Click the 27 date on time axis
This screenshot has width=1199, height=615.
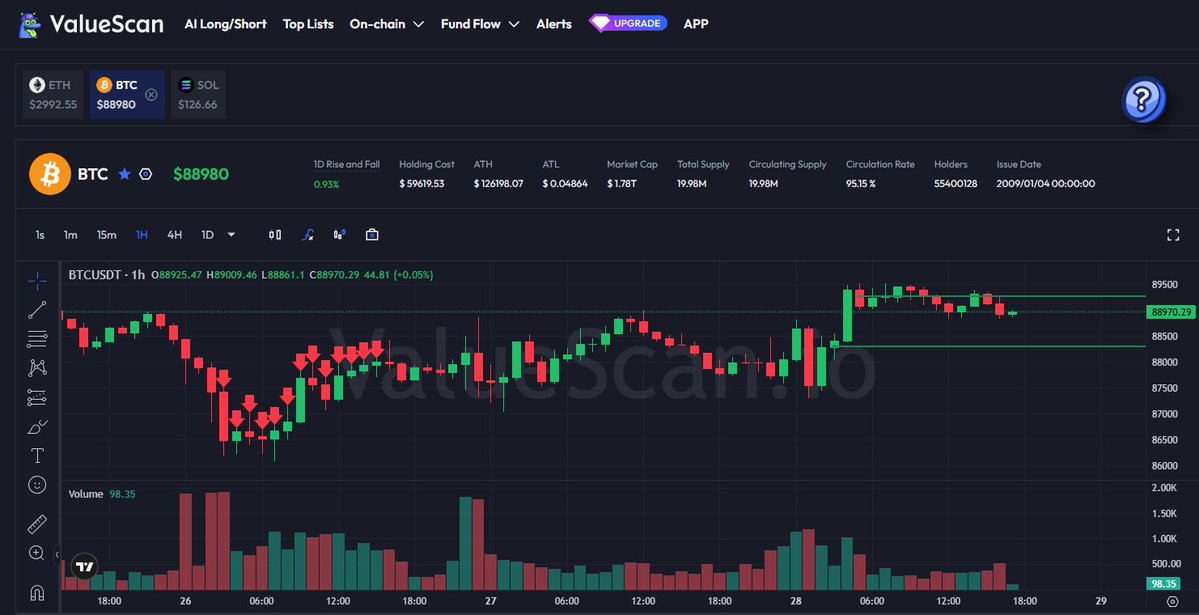tap(490, 601)
